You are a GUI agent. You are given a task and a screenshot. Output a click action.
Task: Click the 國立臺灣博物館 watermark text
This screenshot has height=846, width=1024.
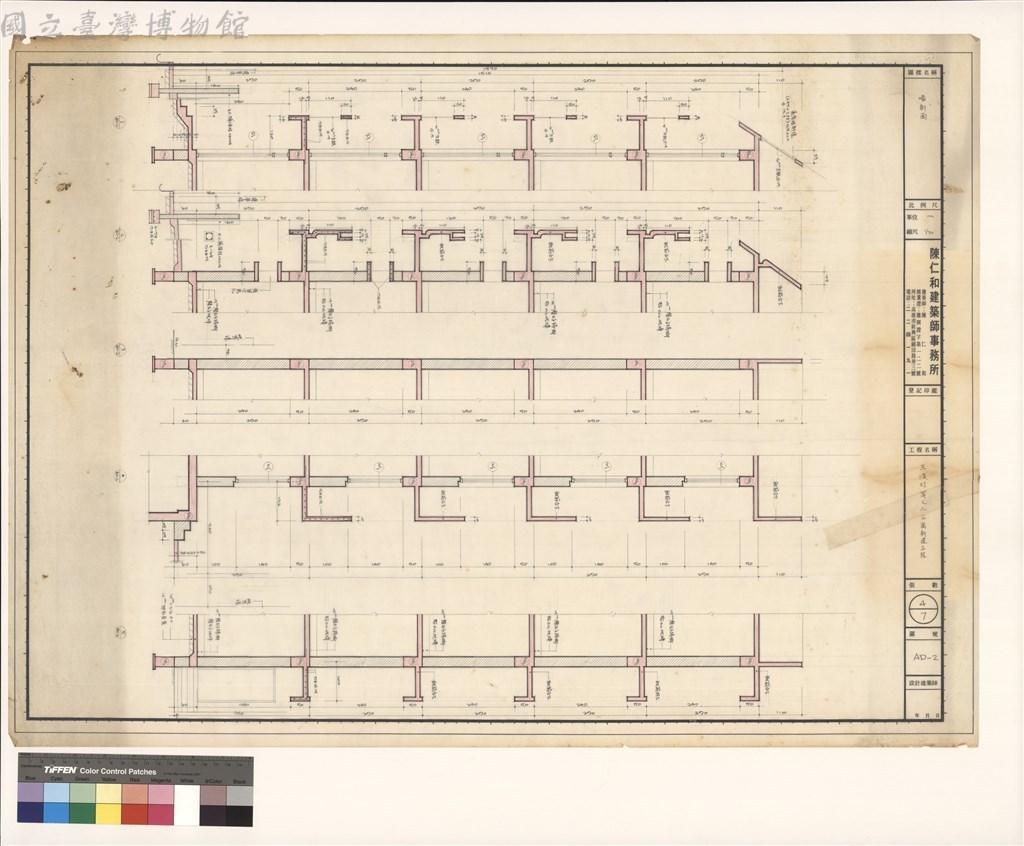(124, 24)
